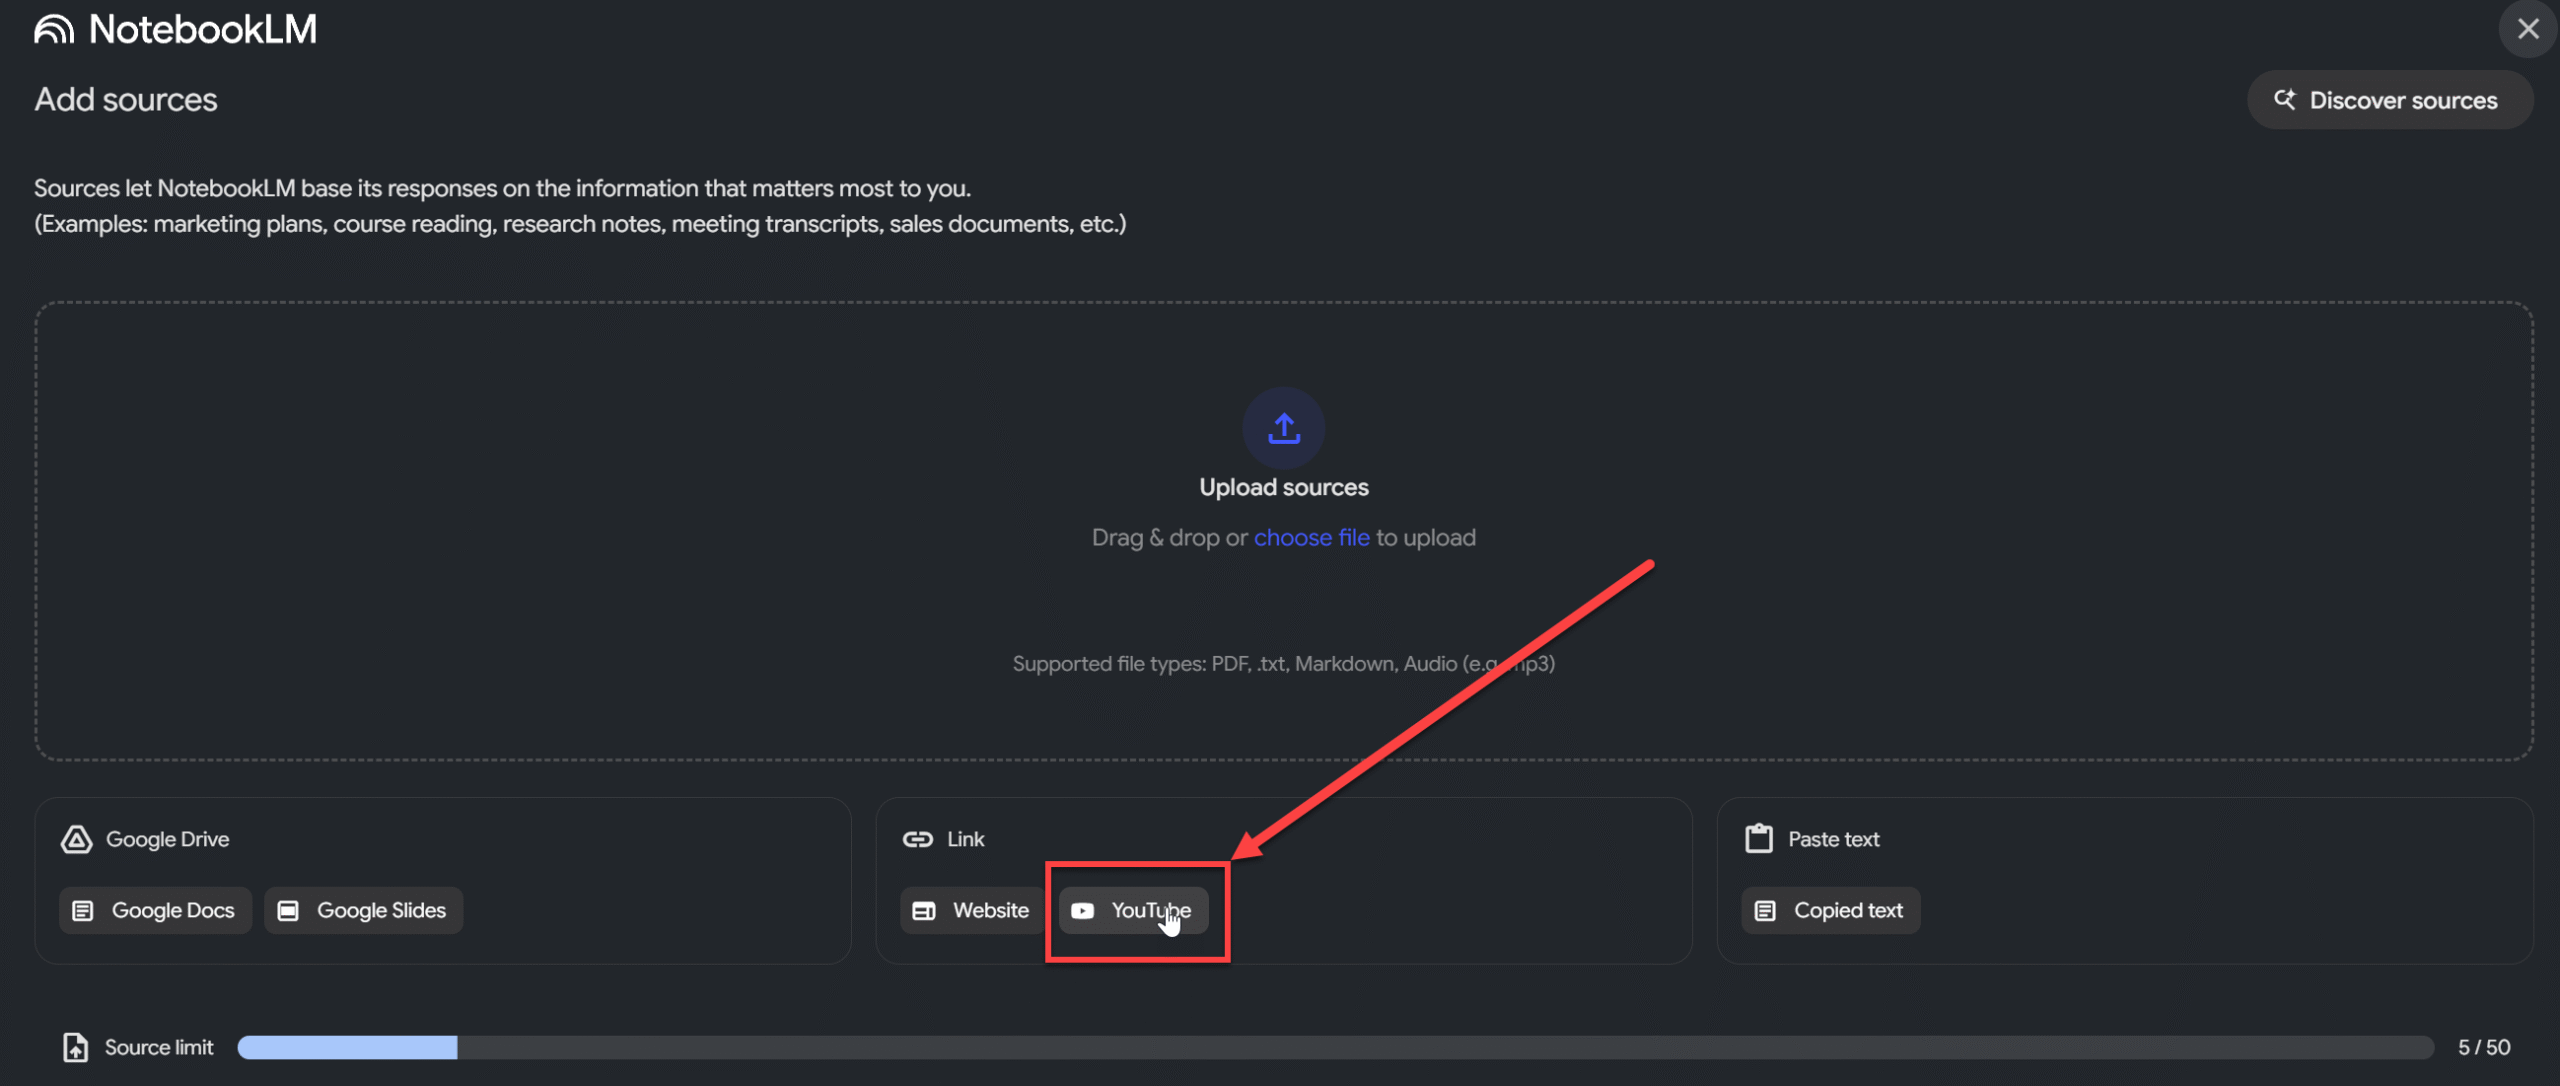Viewport: 2560px width, 1086px height.
Task: Add a YouTube link source
Action: [1133, 910]
